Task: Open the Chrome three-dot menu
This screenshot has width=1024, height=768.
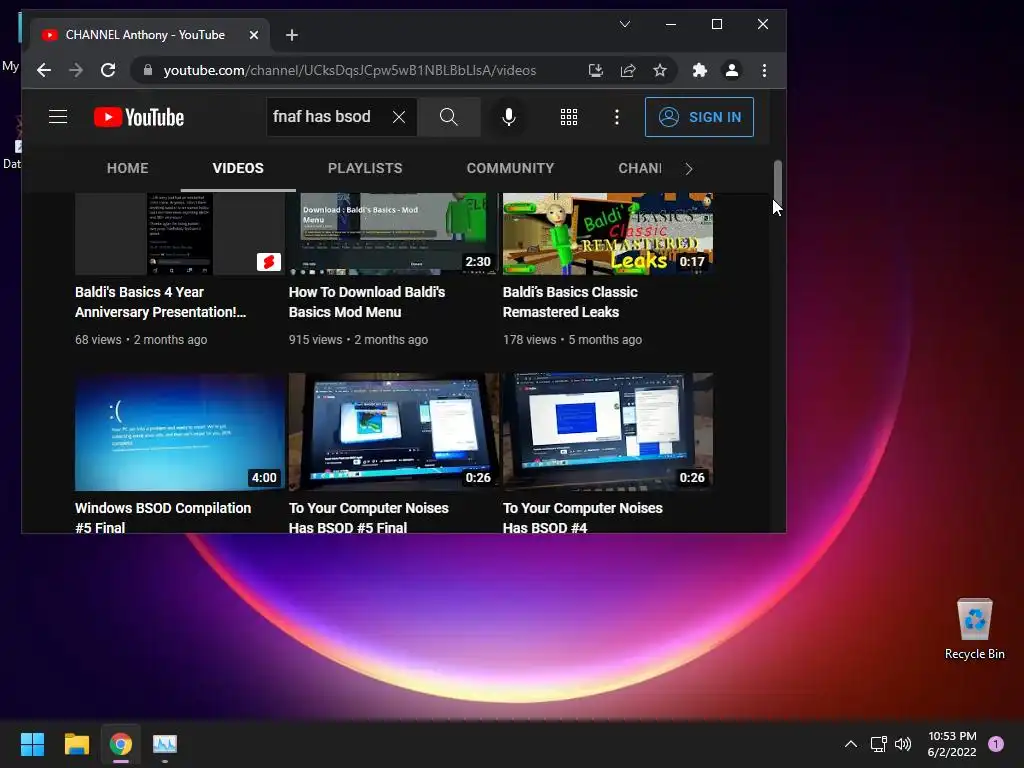Action: pyautogui.click(x=764, y=71)
